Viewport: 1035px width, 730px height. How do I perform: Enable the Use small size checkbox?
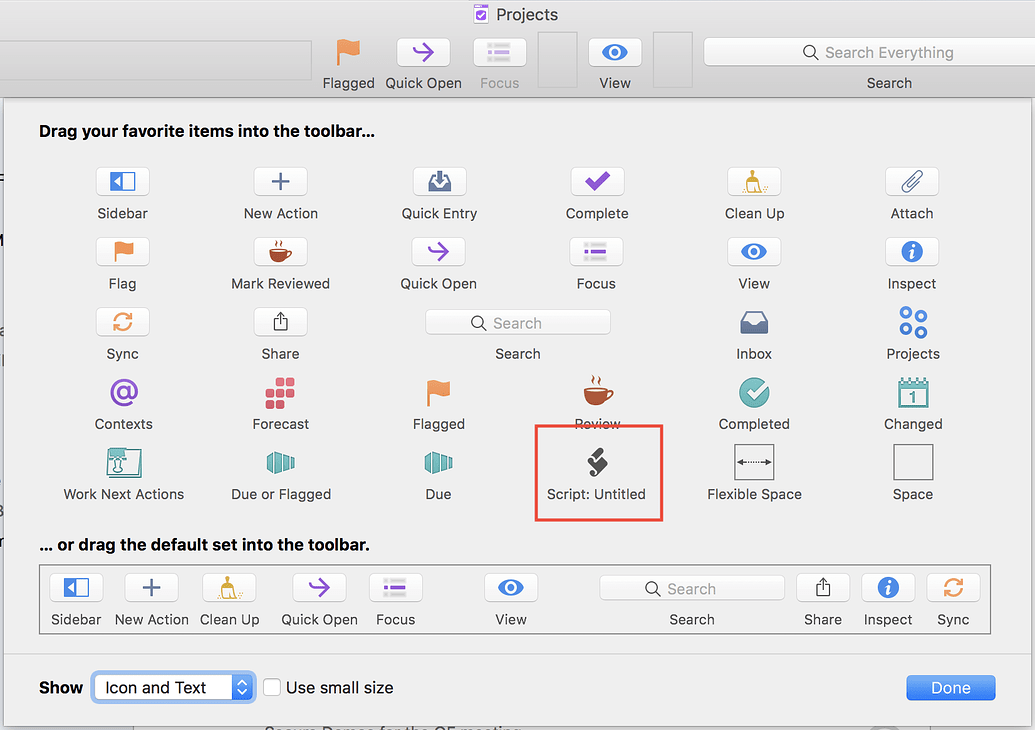272,688
